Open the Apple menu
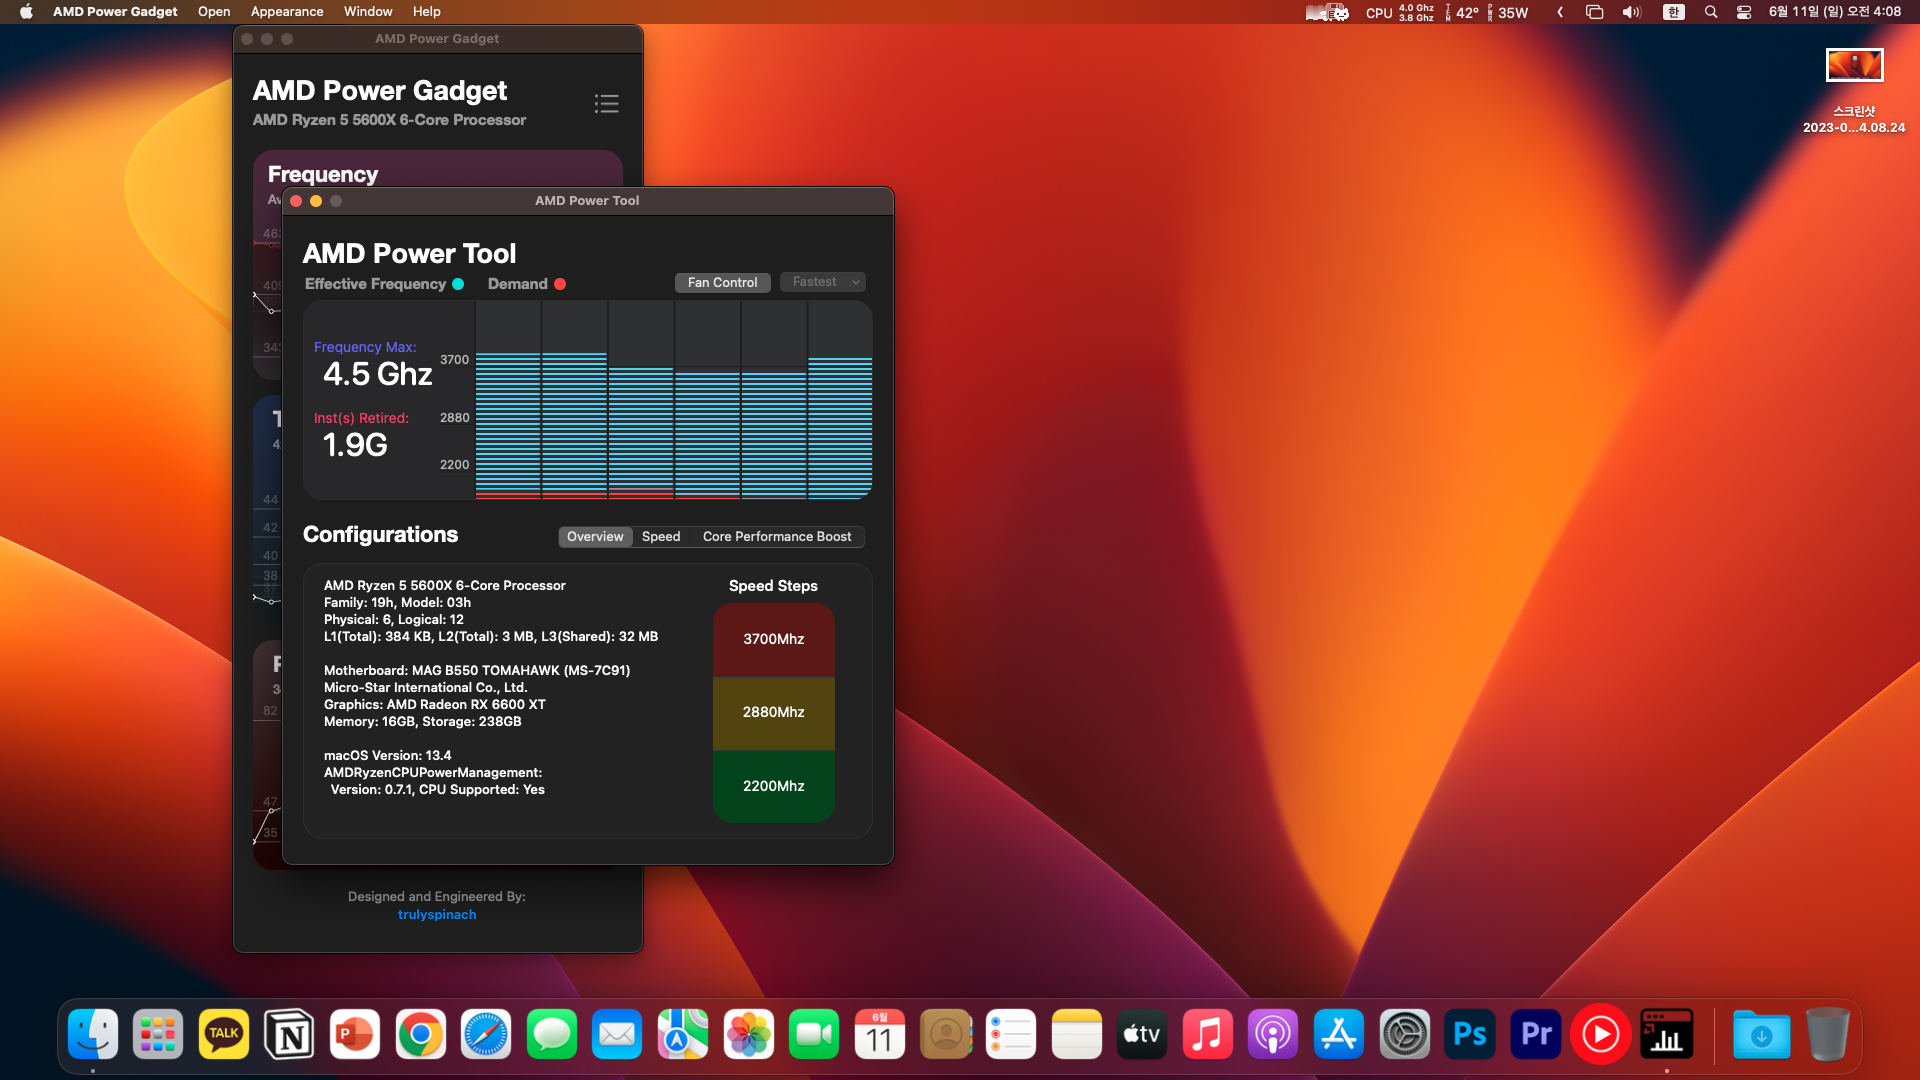Screen dimensions: 1920x1080 tap(27, 12)
